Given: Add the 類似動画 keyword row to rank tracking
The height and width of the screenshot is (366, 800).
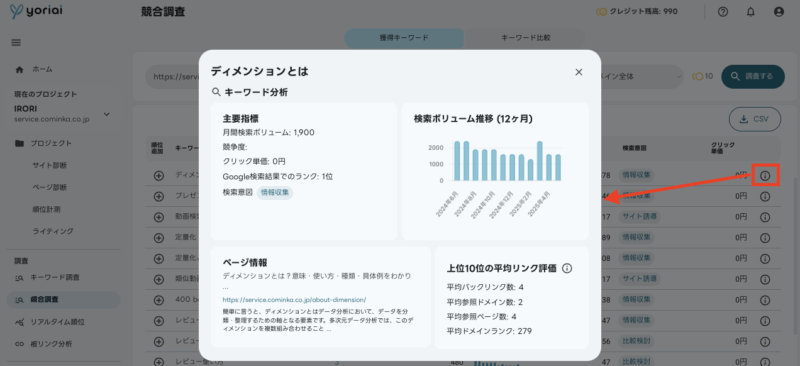Looking at the screenshot, I should click(159, 279).
